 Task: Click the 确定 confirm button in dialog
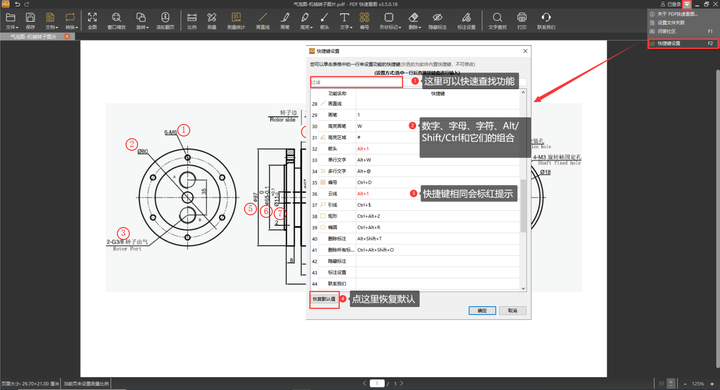point(482,311)
